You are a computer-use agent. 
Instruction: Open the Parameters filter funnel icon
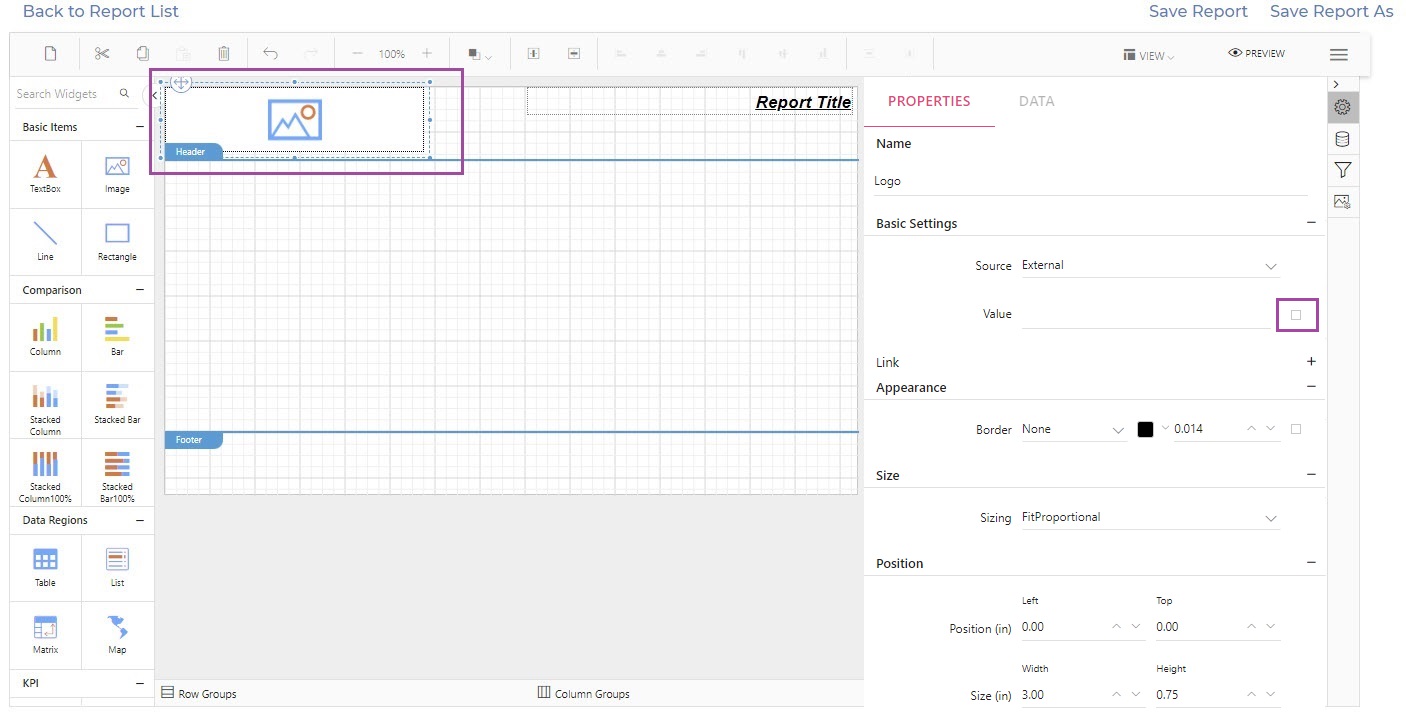[1342, 170]
